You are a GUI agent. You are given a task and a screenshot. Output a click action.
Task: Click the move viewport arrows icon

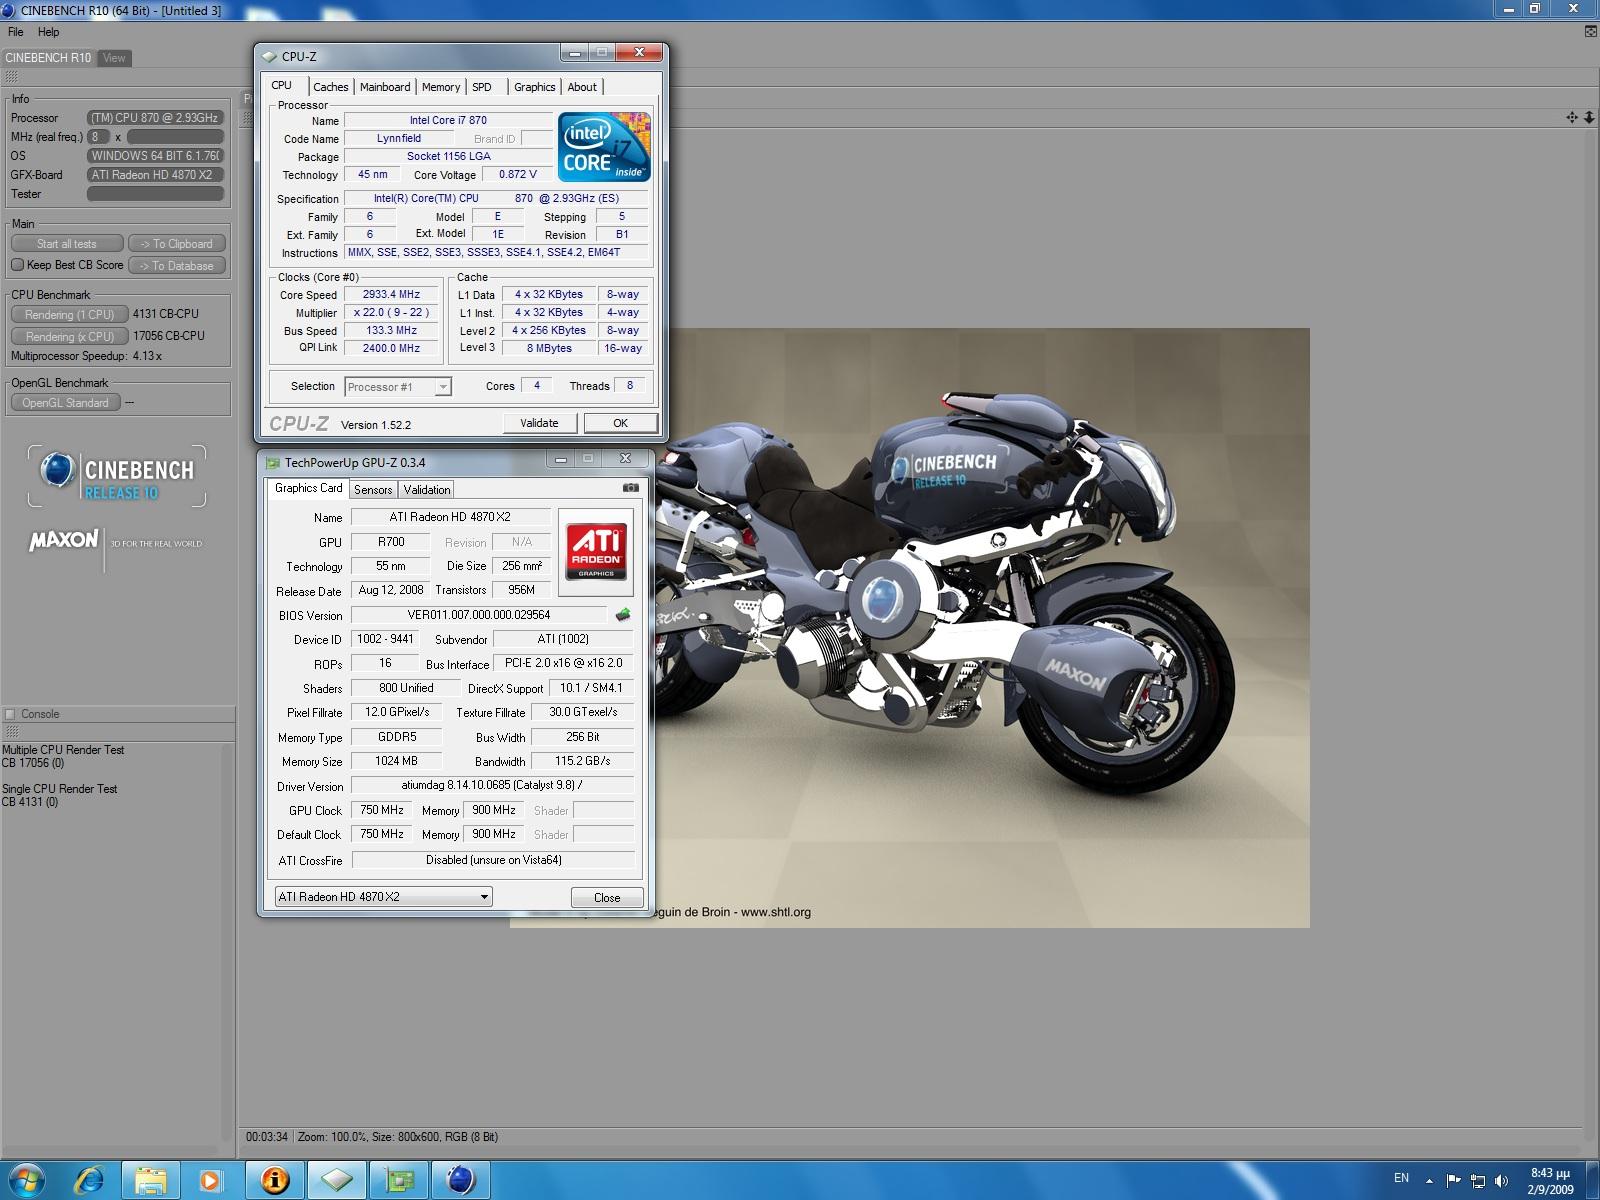click(x=1571, y=117)
